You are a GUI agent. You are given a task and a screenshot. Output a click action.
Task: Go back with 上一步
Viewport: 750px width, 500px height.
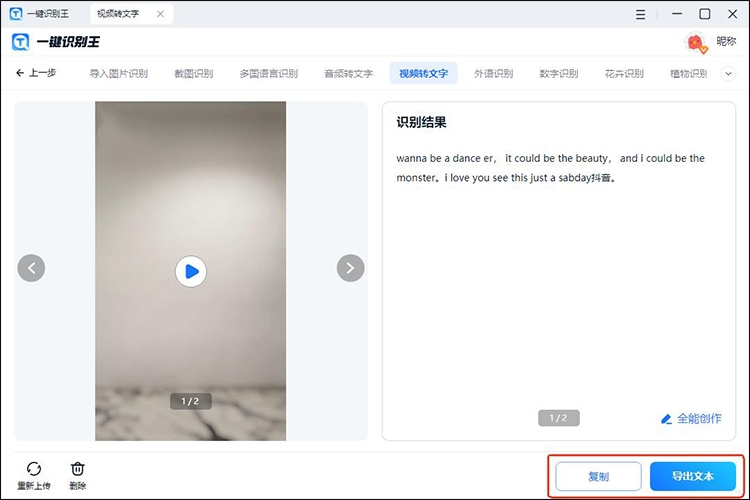point(36,73)
